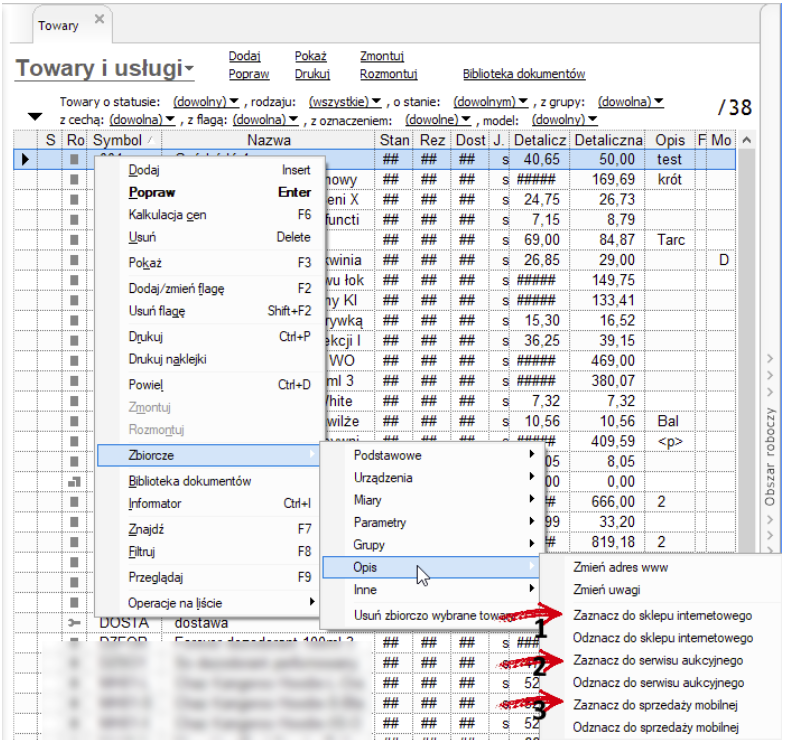The height and width of the screenshot is (746, 789).
Task: Click the Nazwa column header
Action: 268,140
